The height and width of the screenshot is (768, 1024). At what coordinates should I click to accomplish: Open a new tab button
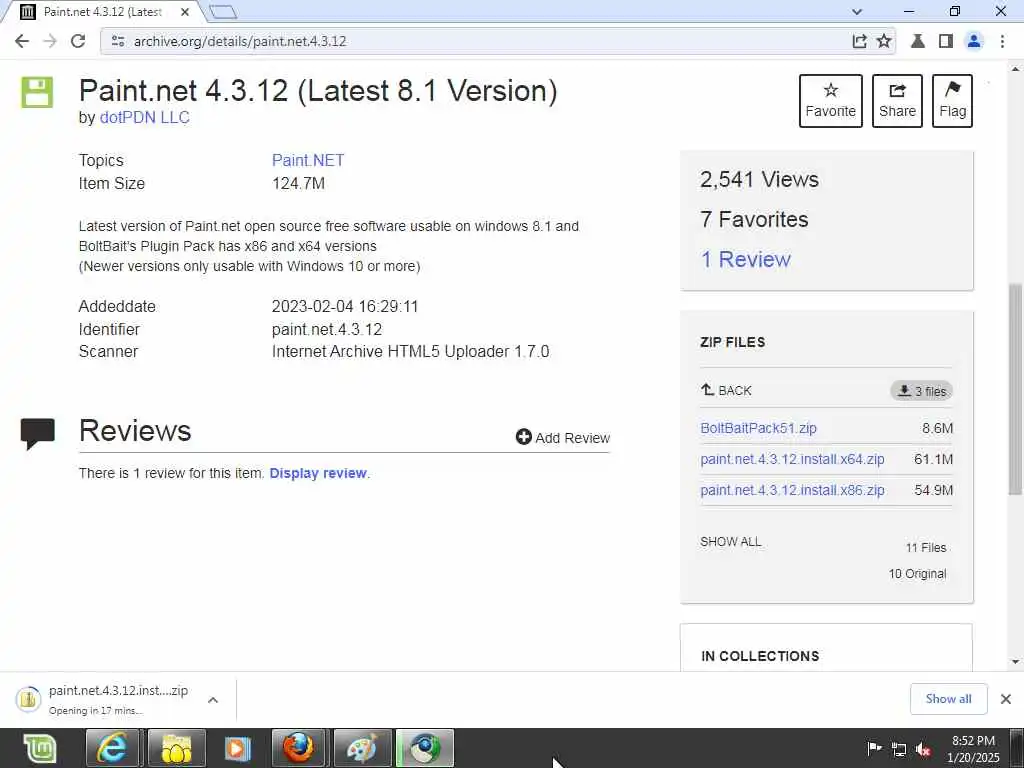click(x=223, y=12)
